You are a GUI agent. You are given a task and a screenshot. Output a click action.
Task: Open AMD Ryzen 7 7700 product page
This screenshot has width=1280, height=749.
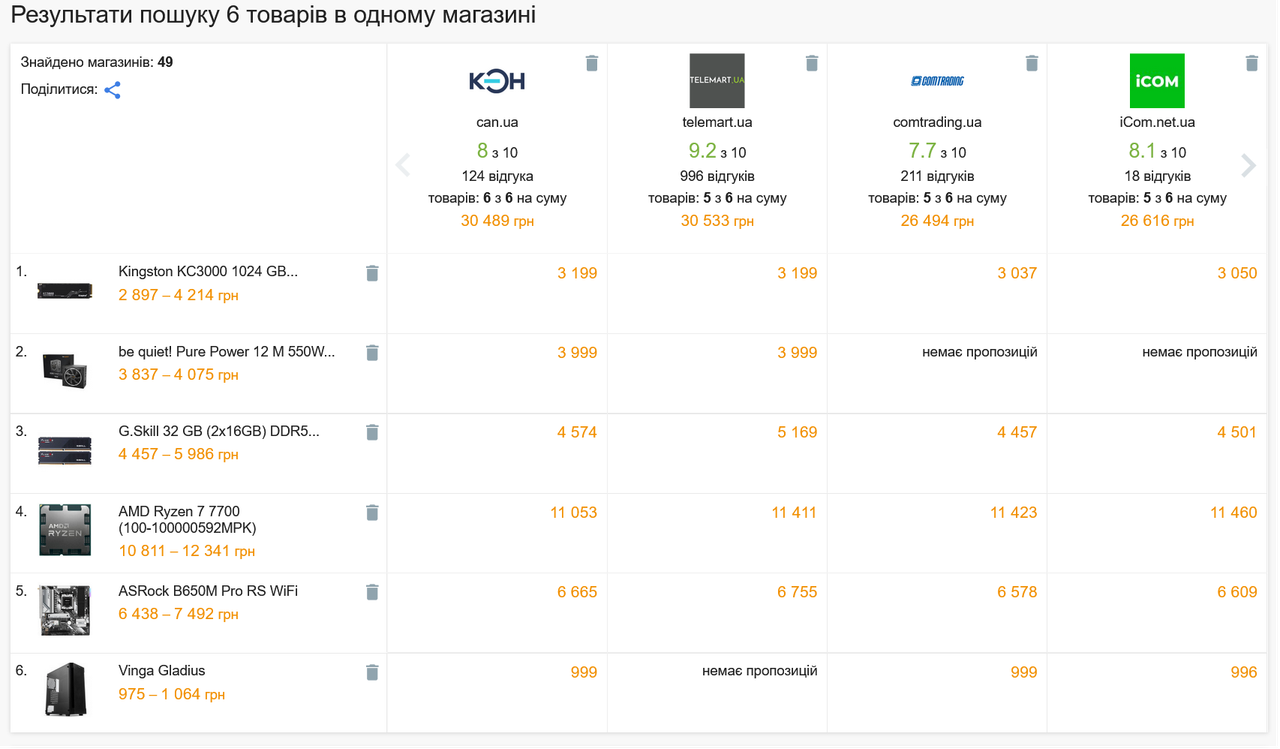tap(187, 519)
